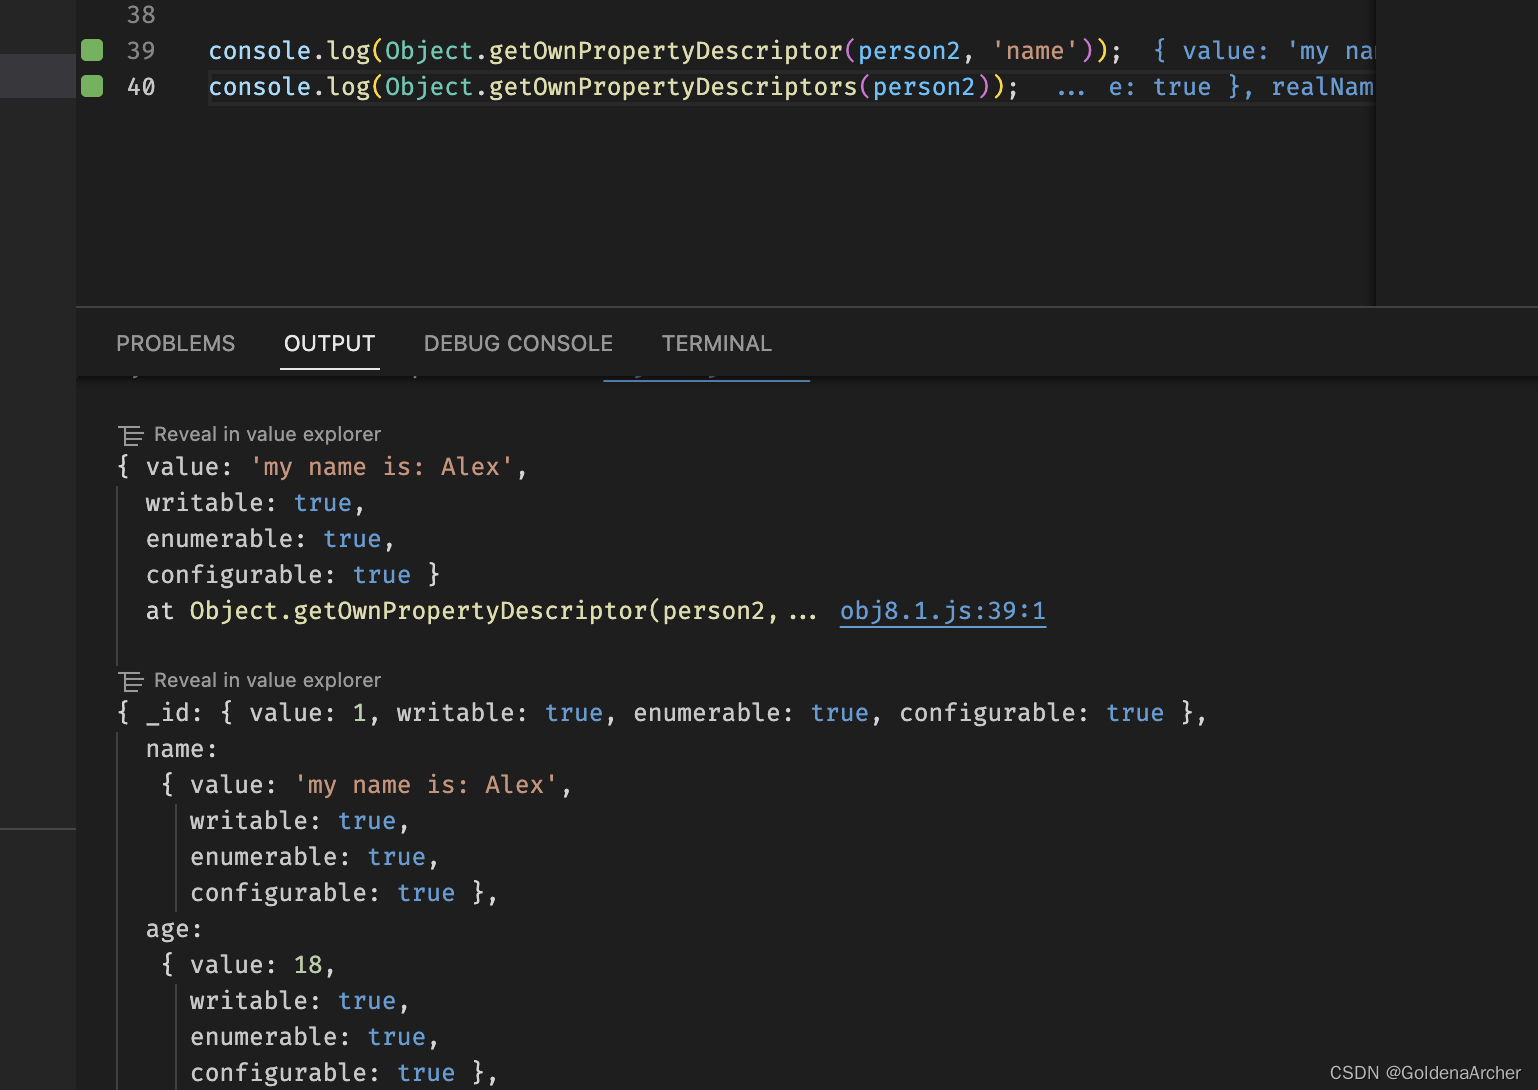This screenshot has width=1538, height=1090.
Task: Click line number 40 in the gutter
Action: [141, 86]
